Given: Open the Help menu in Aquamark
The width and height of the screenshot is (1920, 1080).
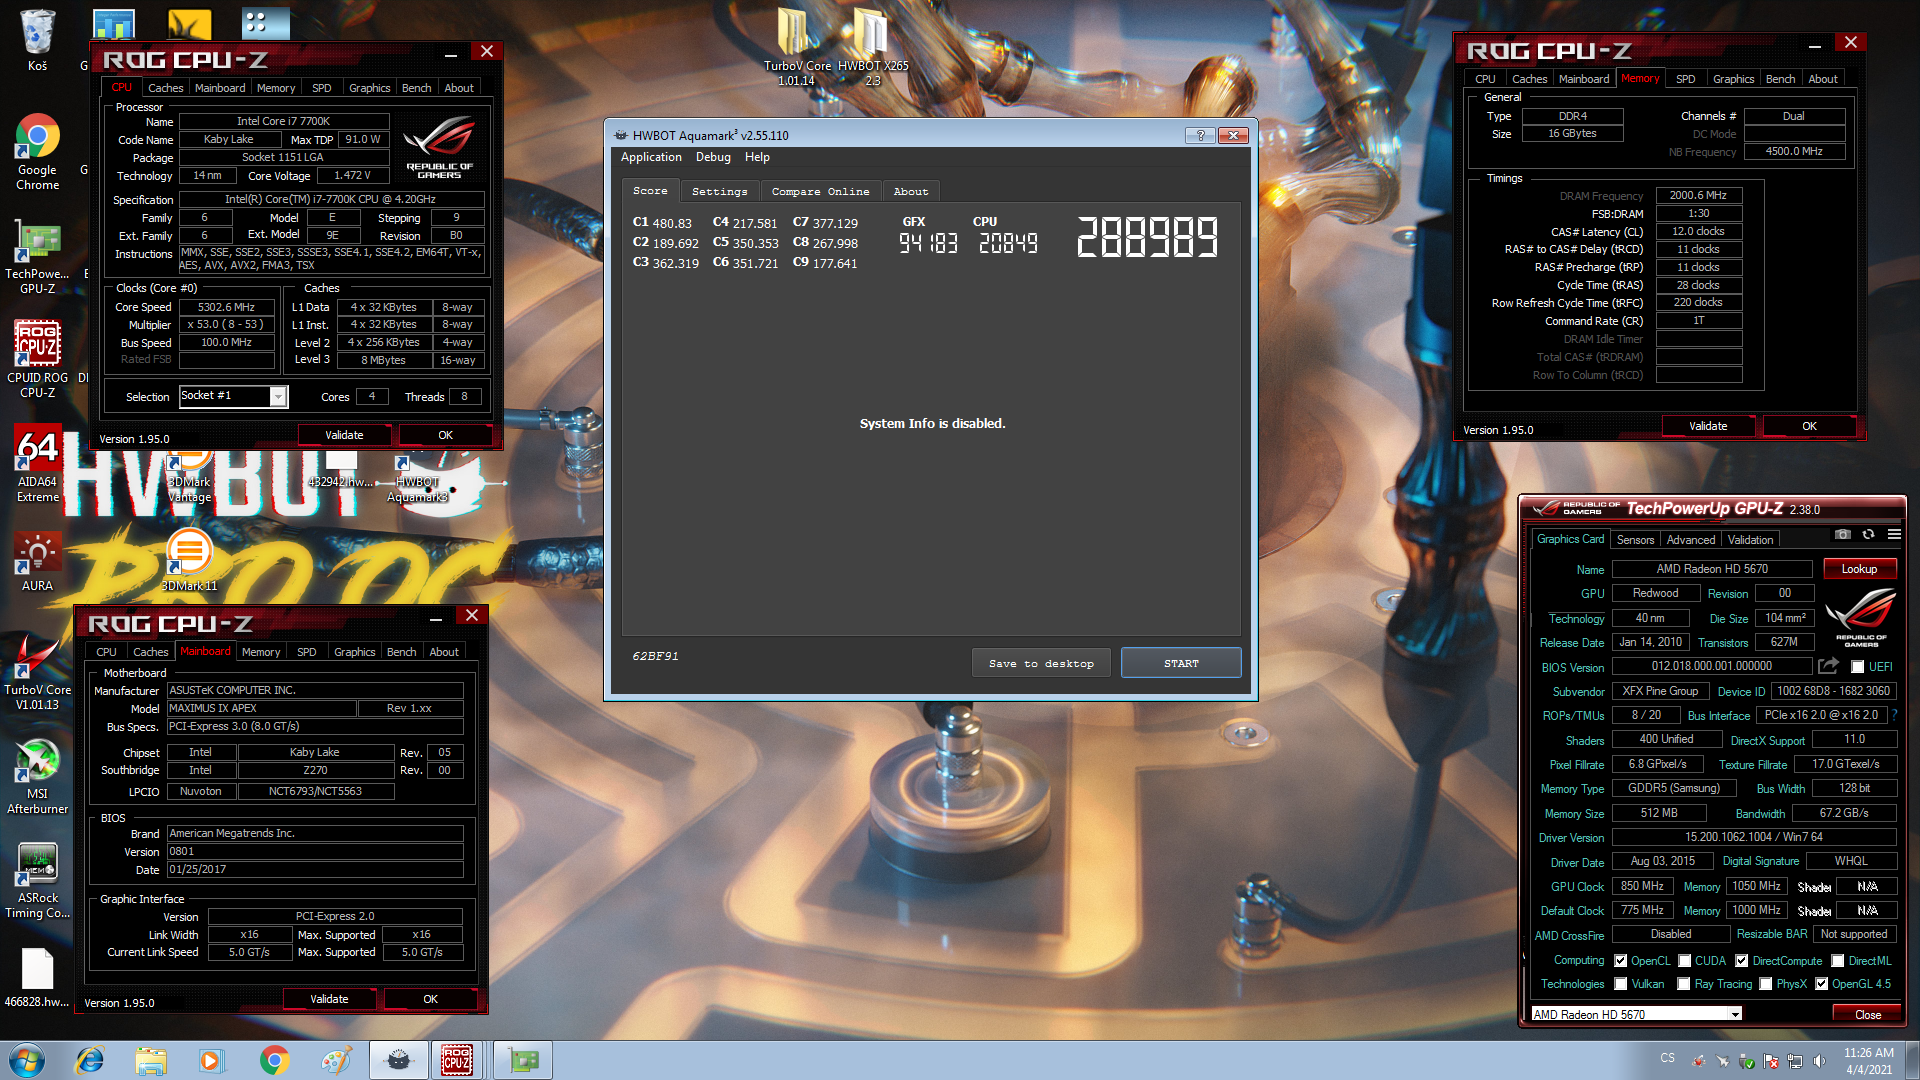Looking at the screenshot, I should pyautogui.click(x=757, y=157).
